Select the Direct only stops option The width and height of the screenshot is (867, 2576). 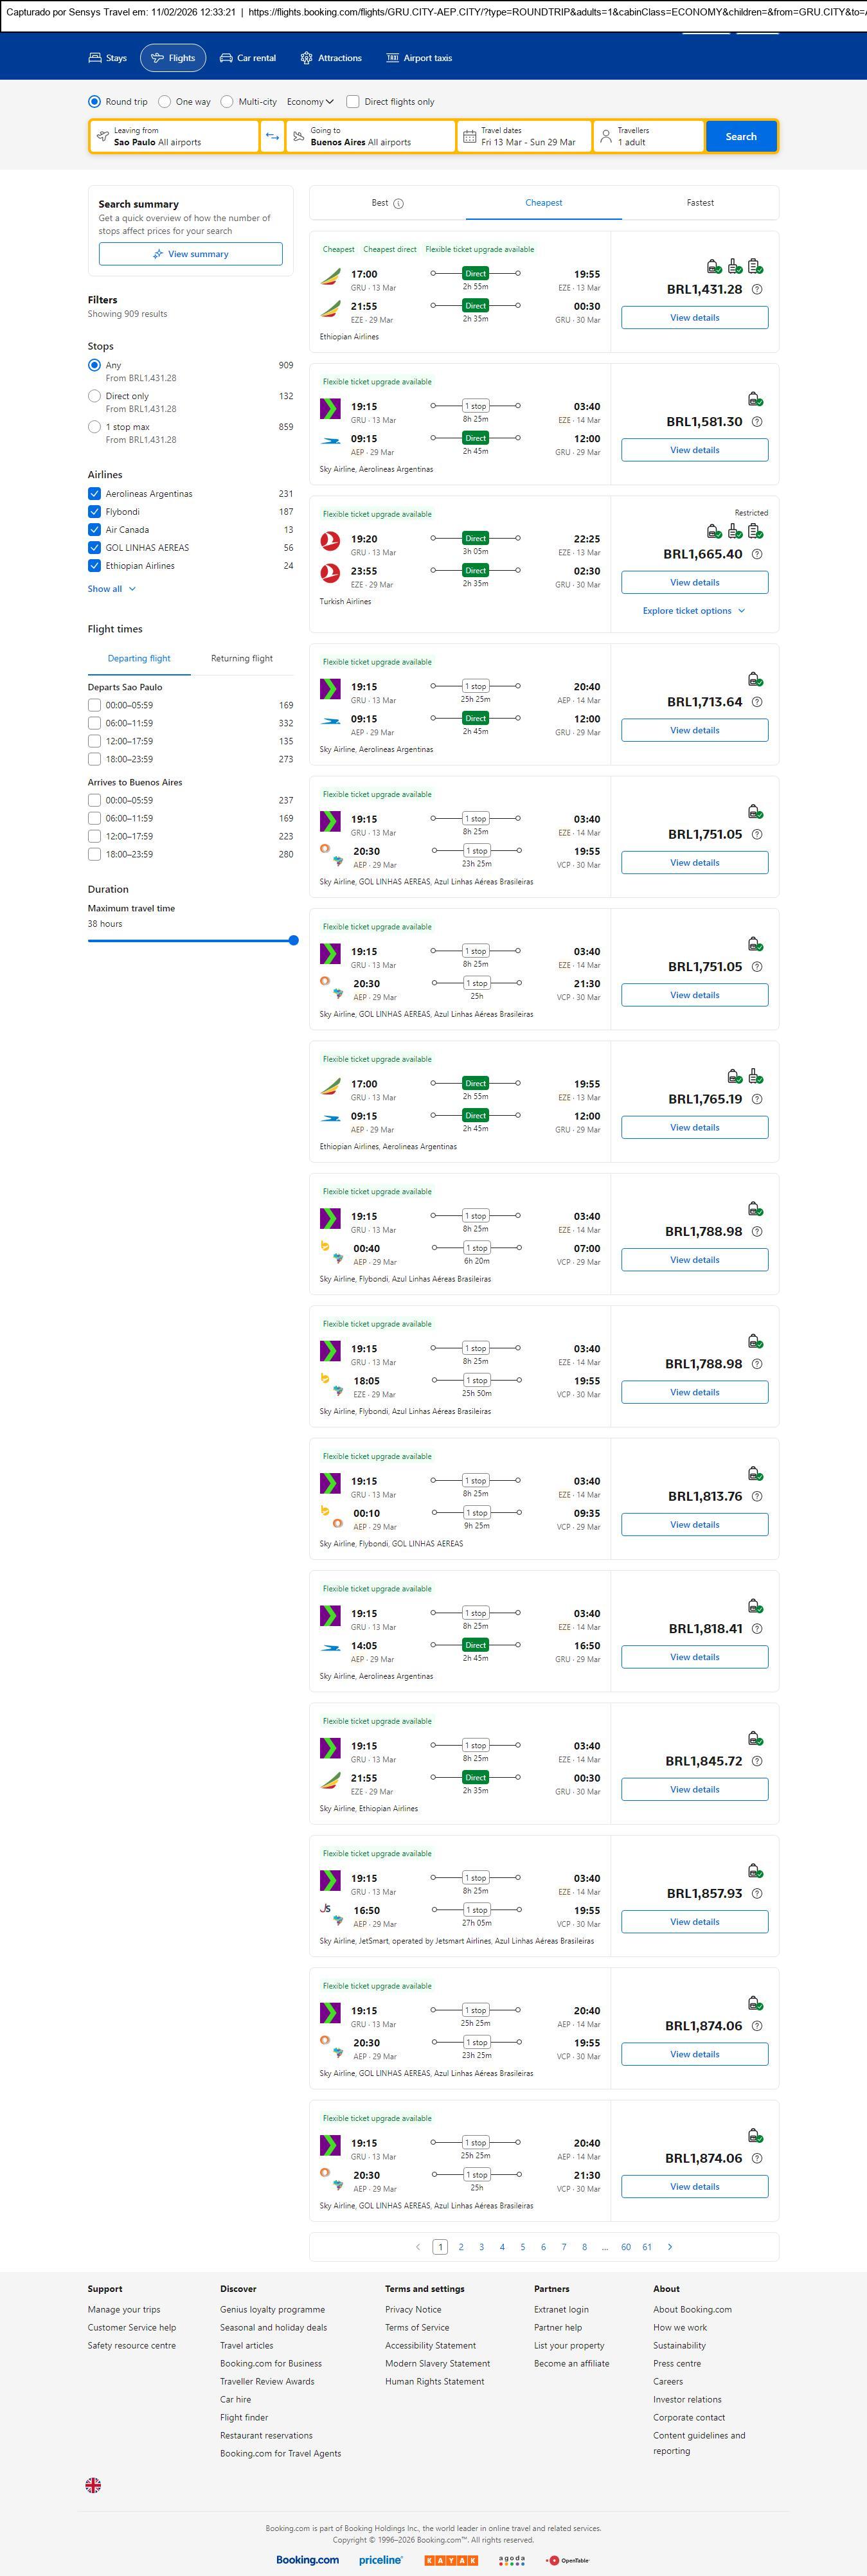click(94, 396)
